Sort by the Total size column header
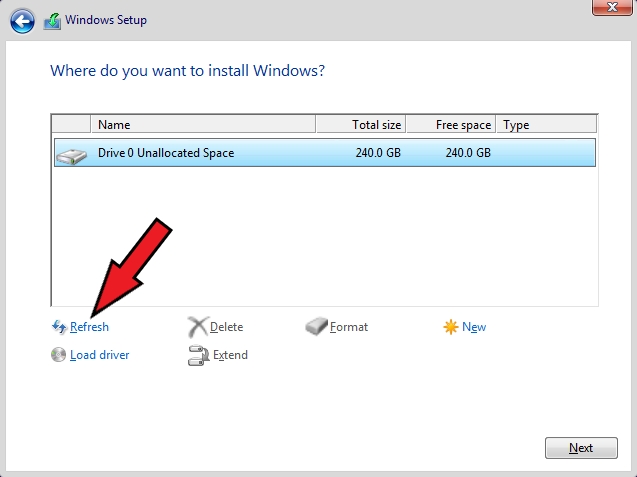 (360, 125)
